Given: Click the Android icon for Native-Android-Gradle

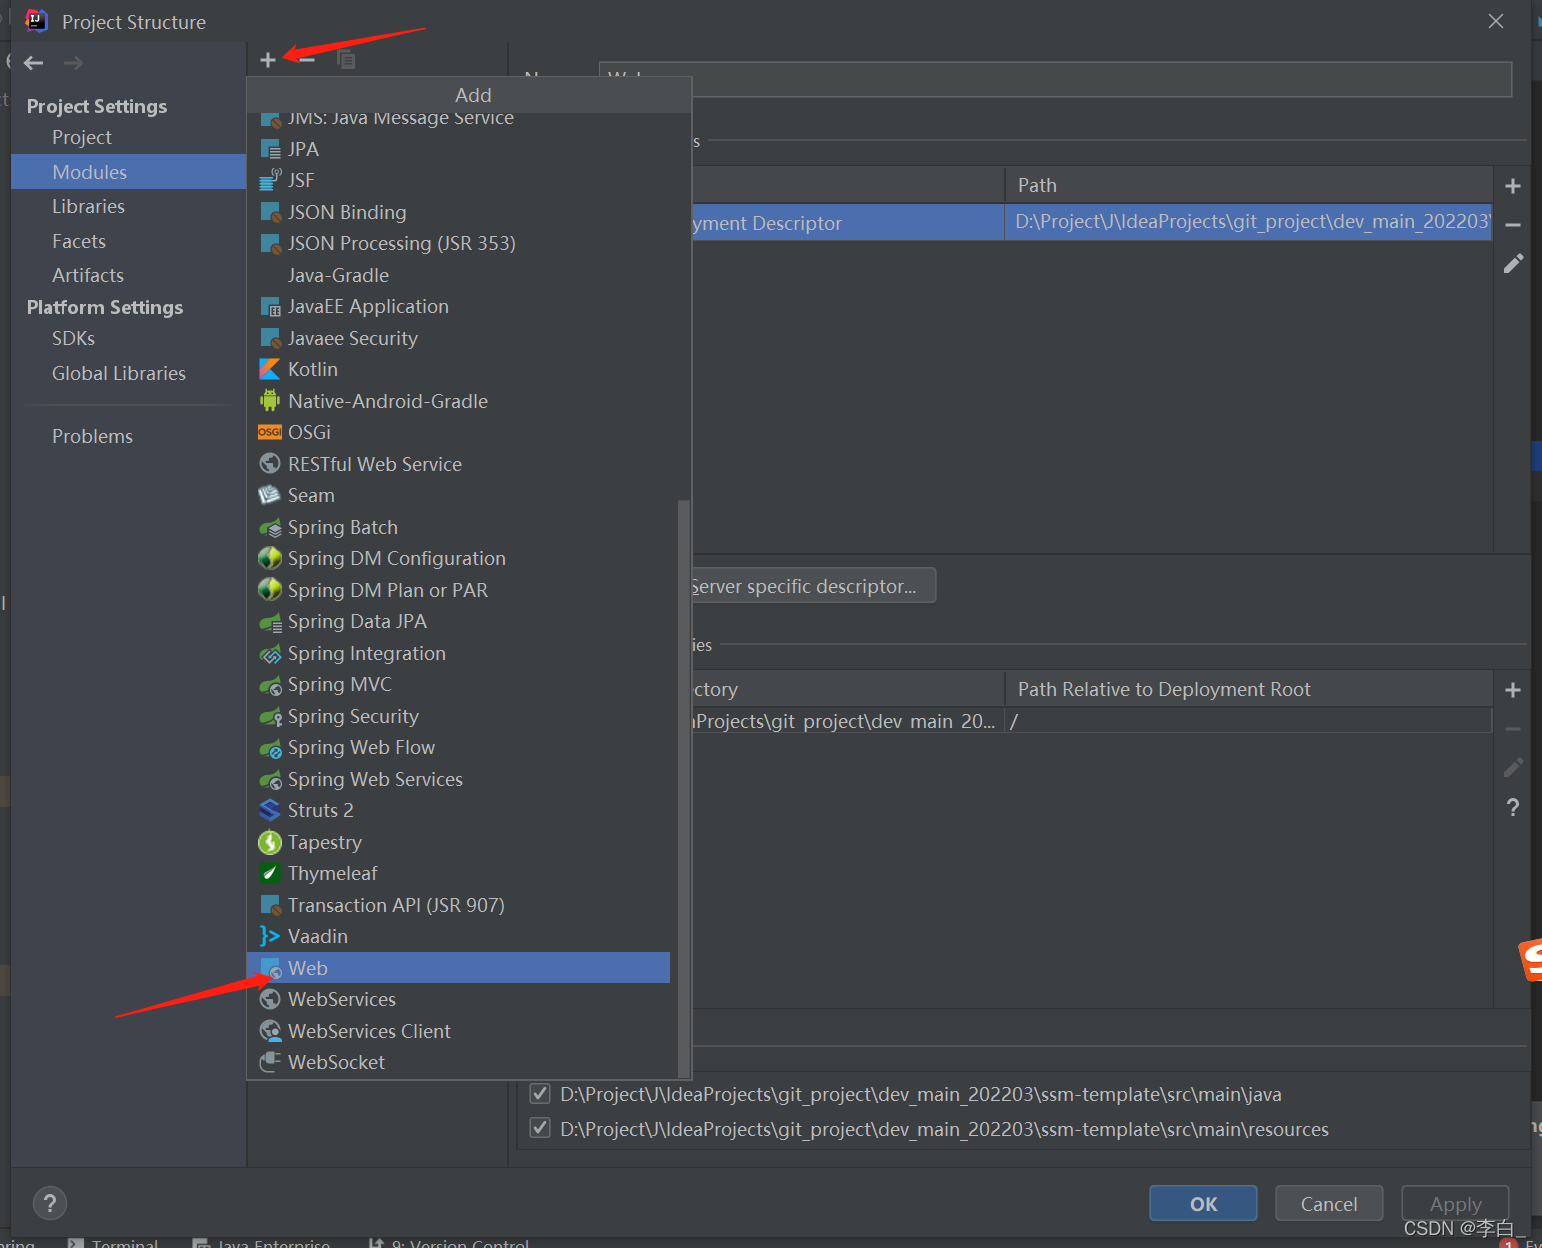Looking at the screenshot, I should point(270,401).
